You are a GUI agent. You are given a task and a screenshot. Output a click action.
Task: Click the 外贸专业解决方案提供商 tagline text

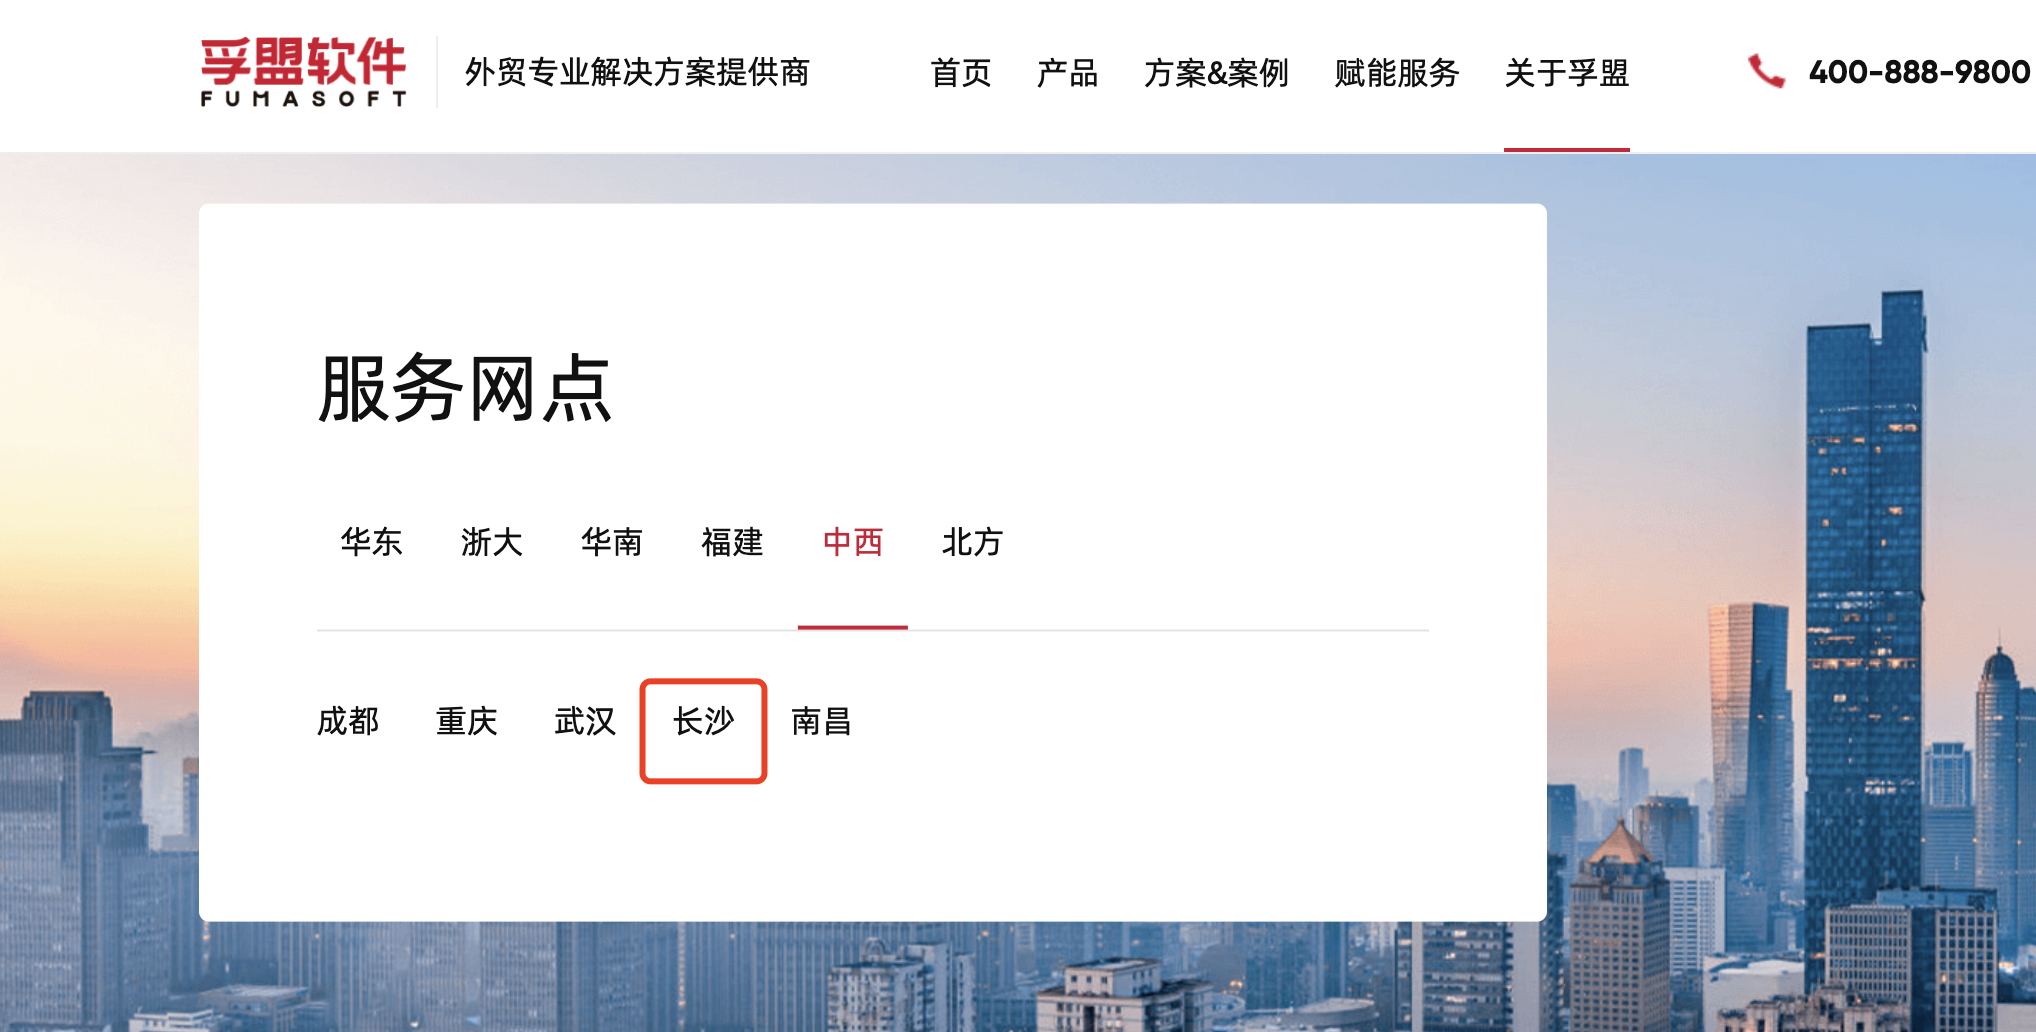click(637, 72)
